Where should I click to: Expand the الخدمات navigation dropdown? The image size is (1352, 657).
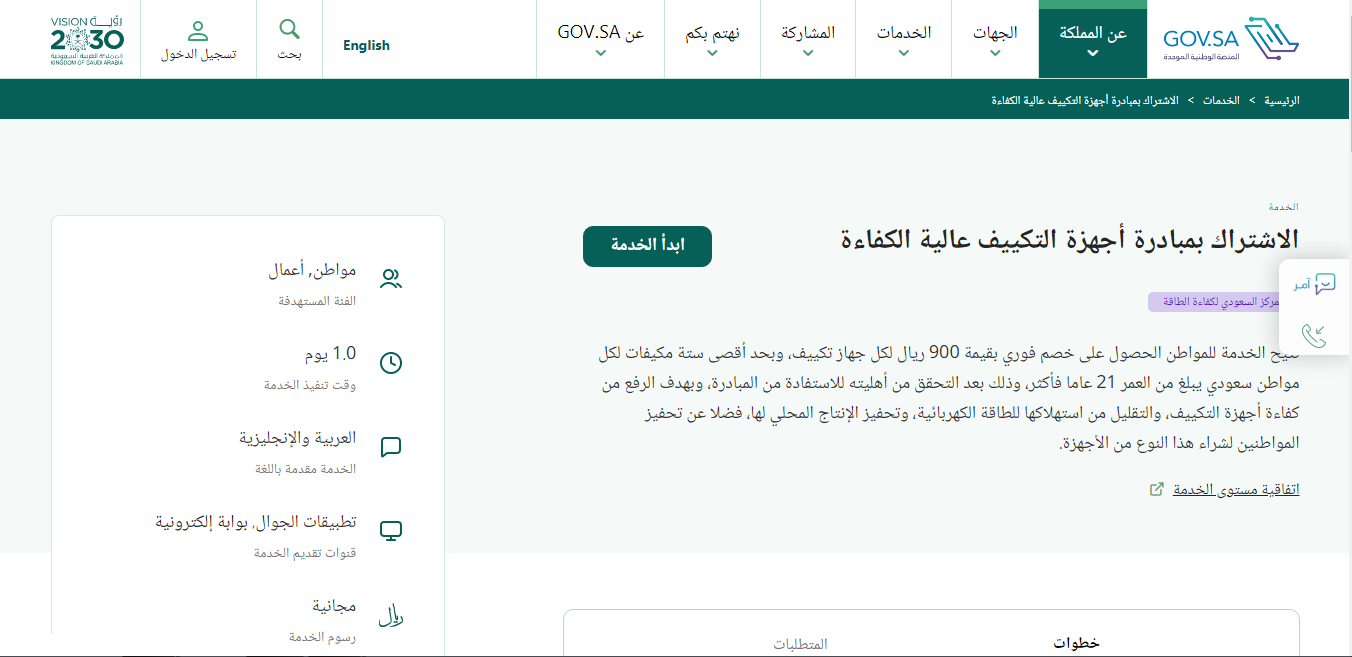click(x=903, y=40)
